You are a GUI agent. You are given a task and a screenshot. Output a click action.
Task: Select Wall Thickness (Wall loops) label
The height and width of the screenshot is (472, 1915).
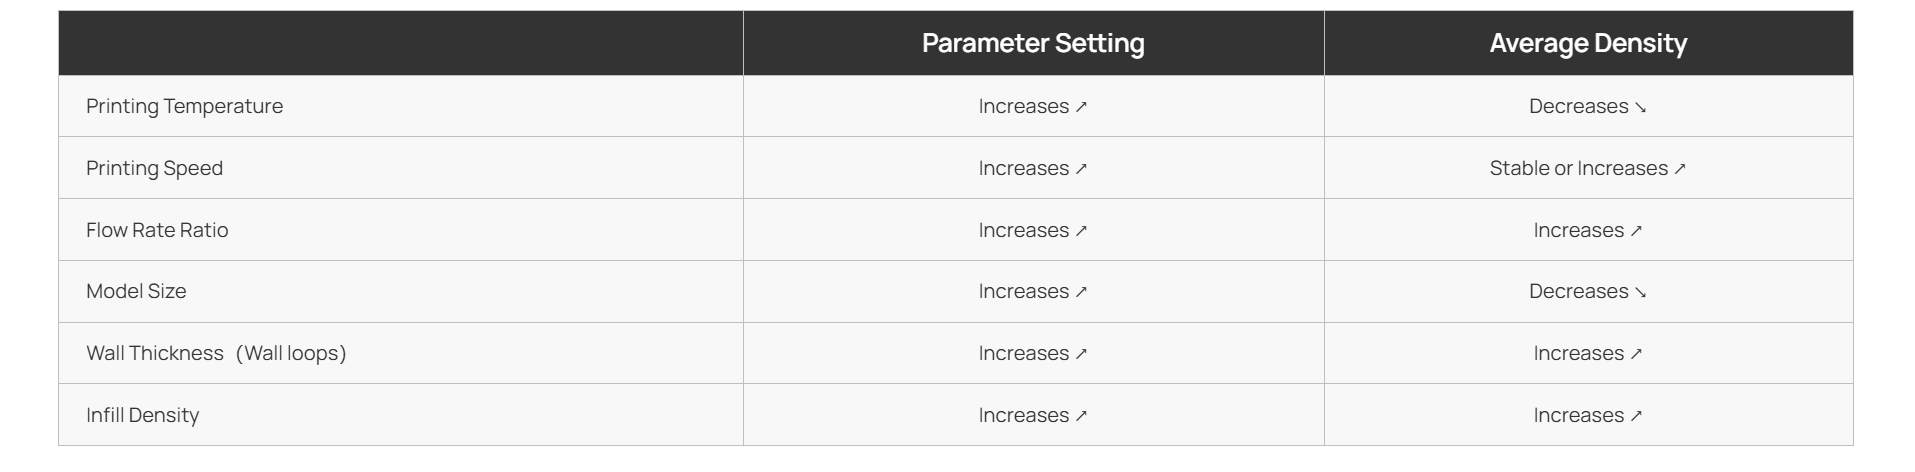[216, 353]
